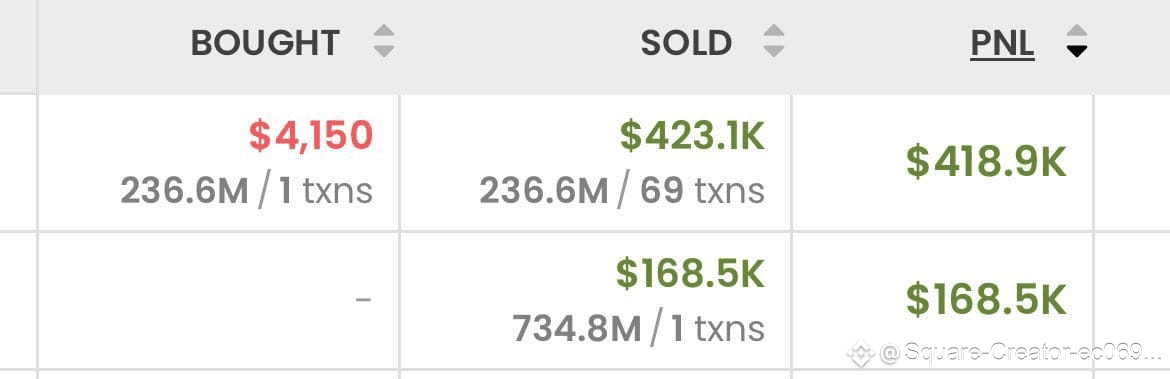This screenshot has height=379, width=1170.
Task: Open the @Square-Creator-ec069 watermark handle
Action: coord(1022,353)
